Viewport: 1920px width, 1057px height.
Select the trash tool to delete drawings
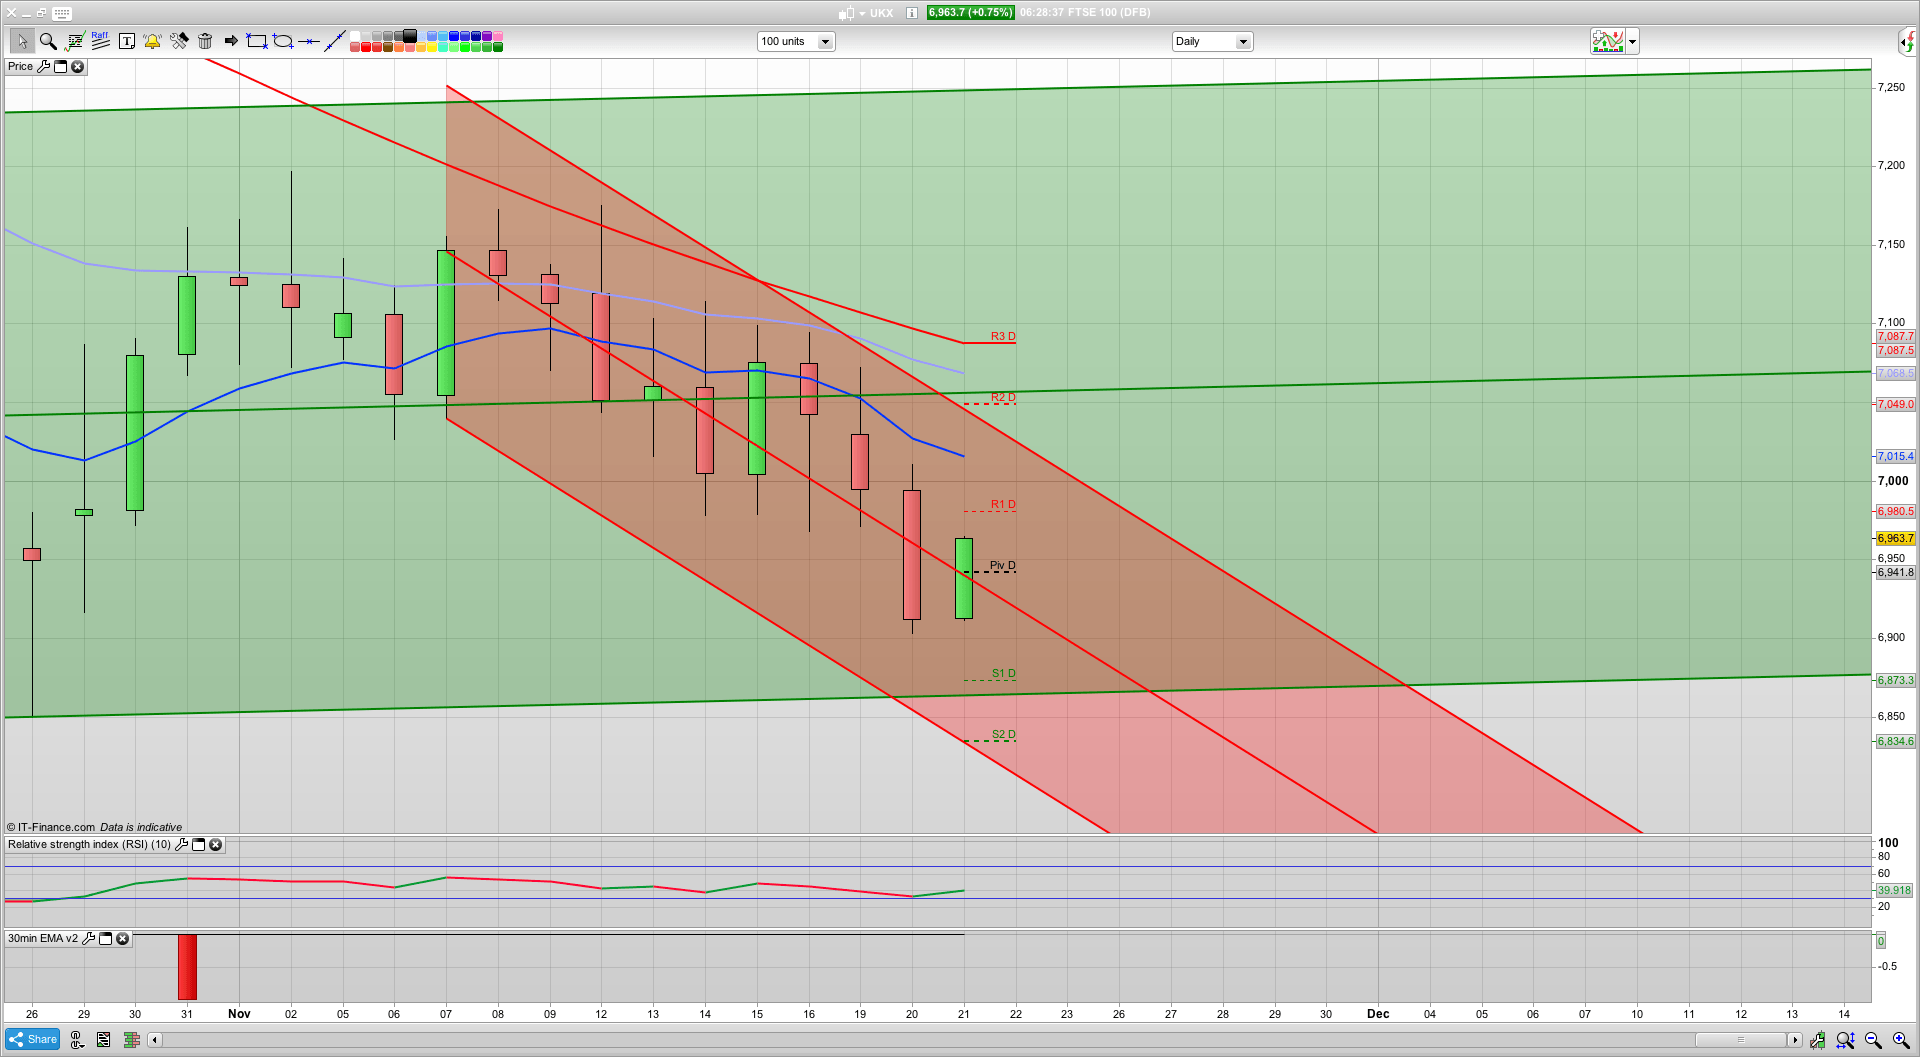[x=205, y=41]
